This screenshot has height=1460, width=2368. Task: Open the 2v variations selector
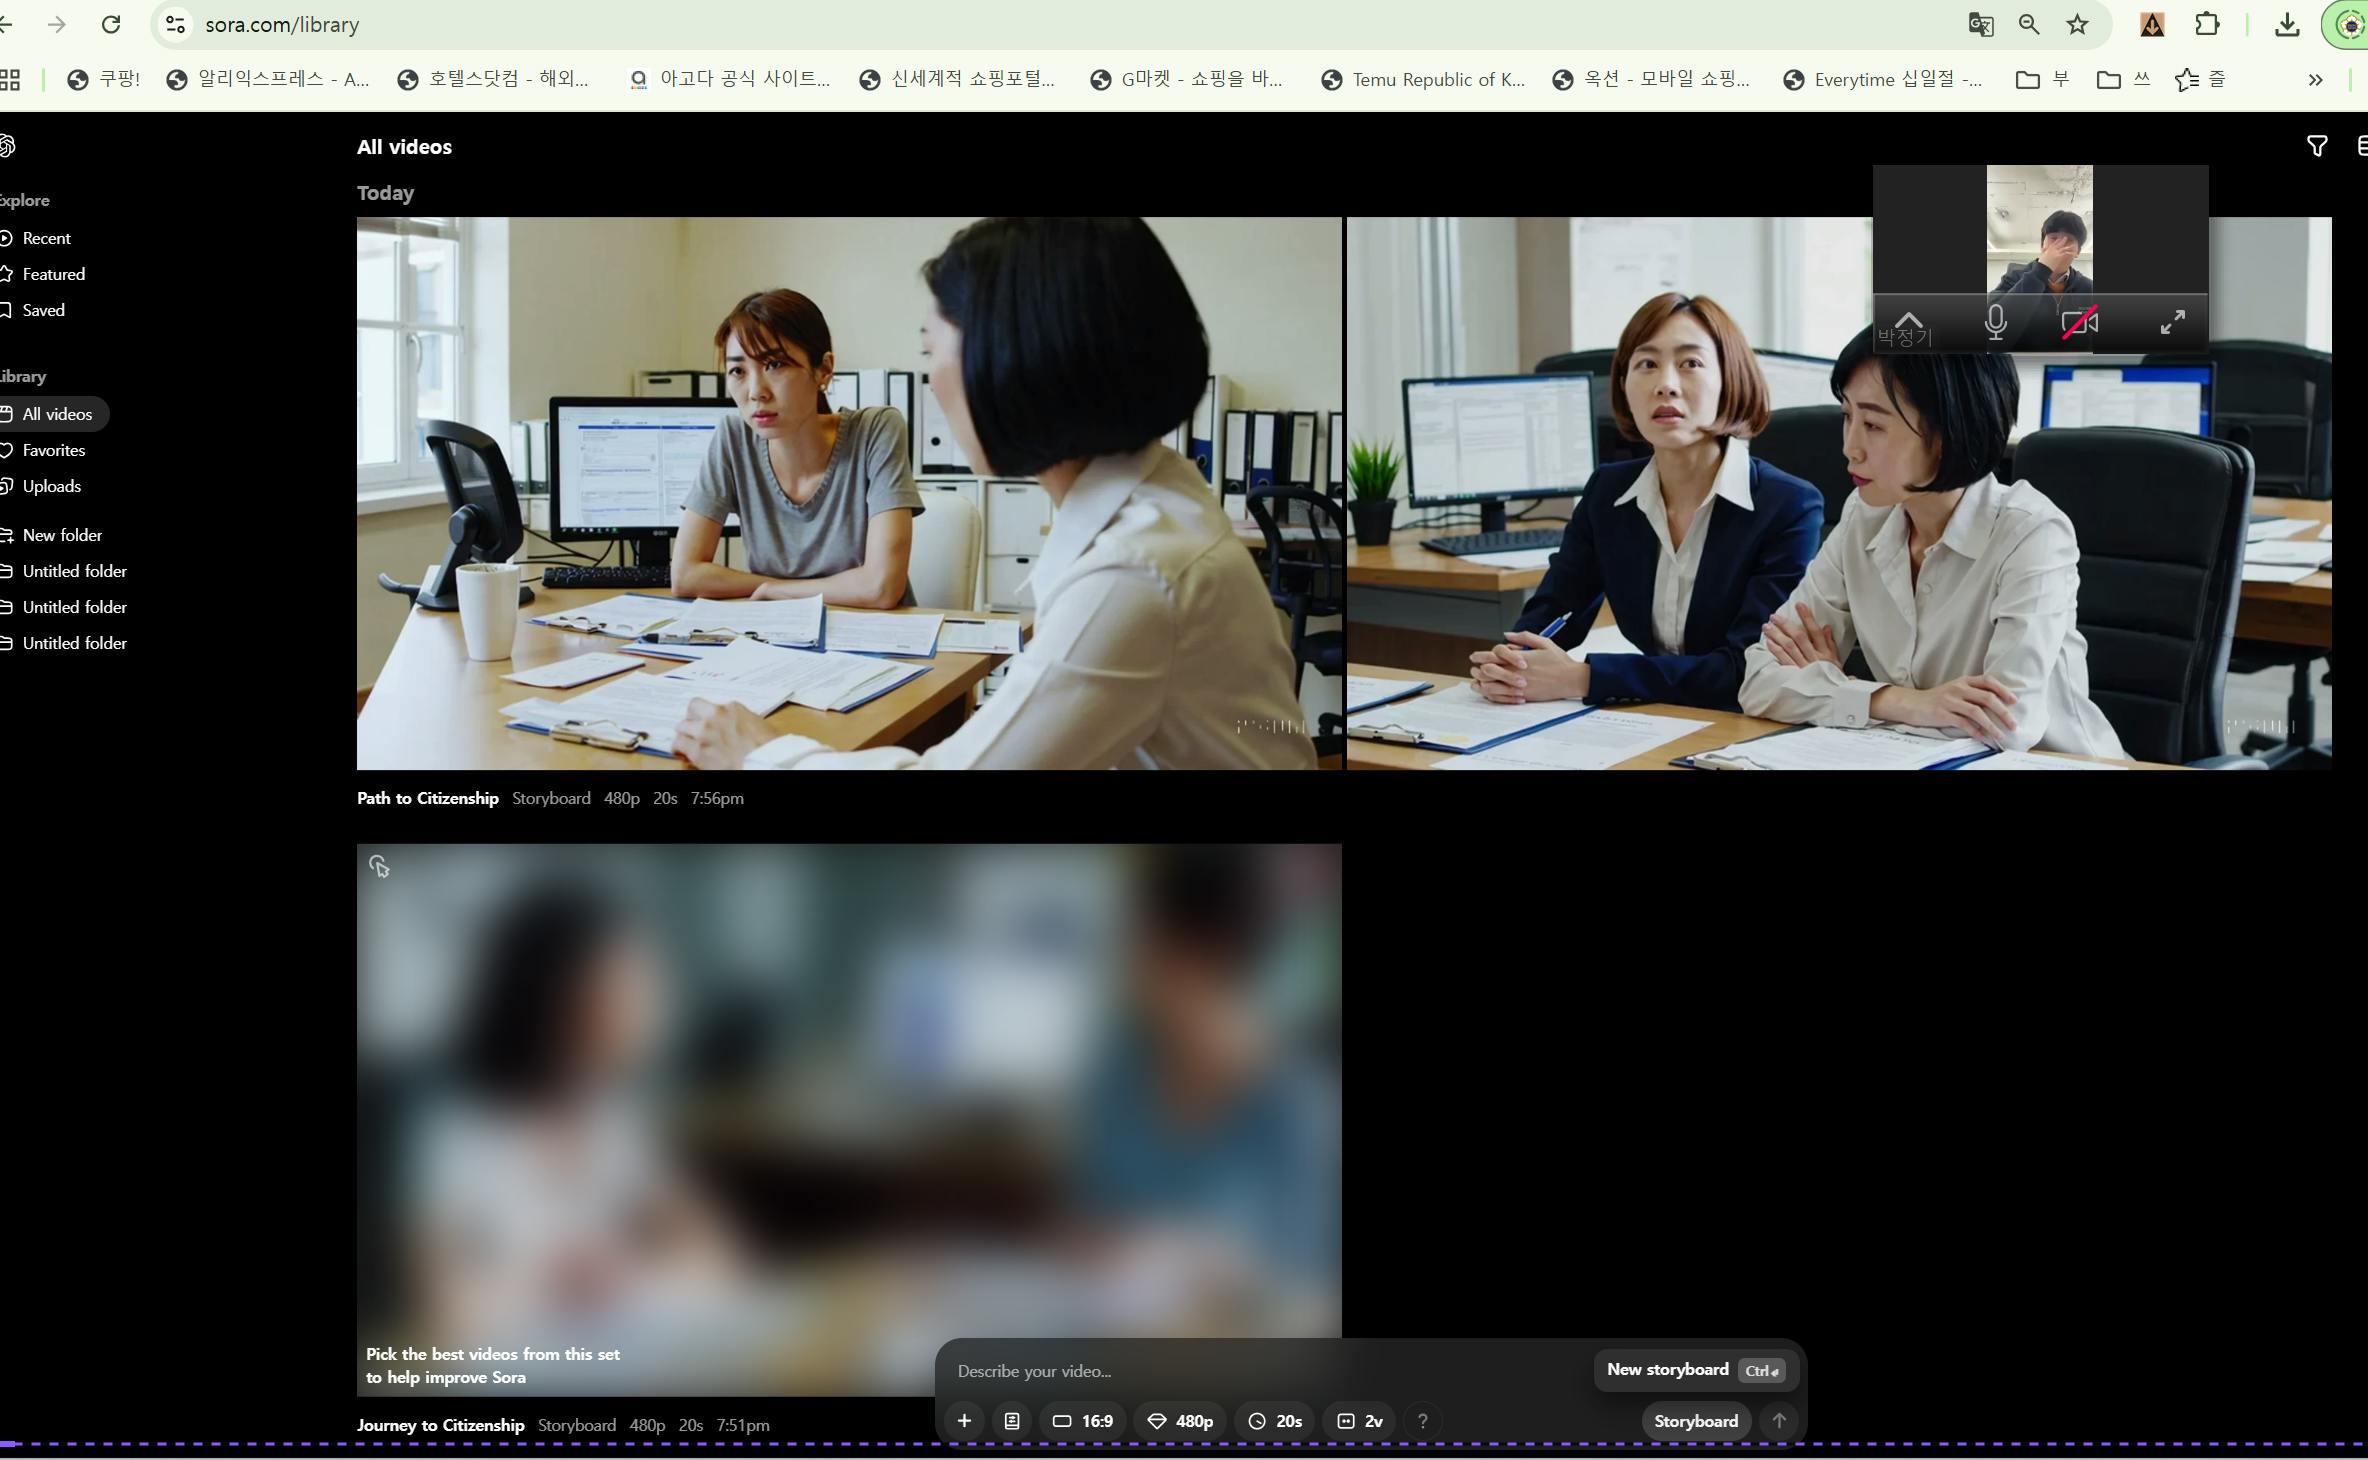tap(1360, 1421)
